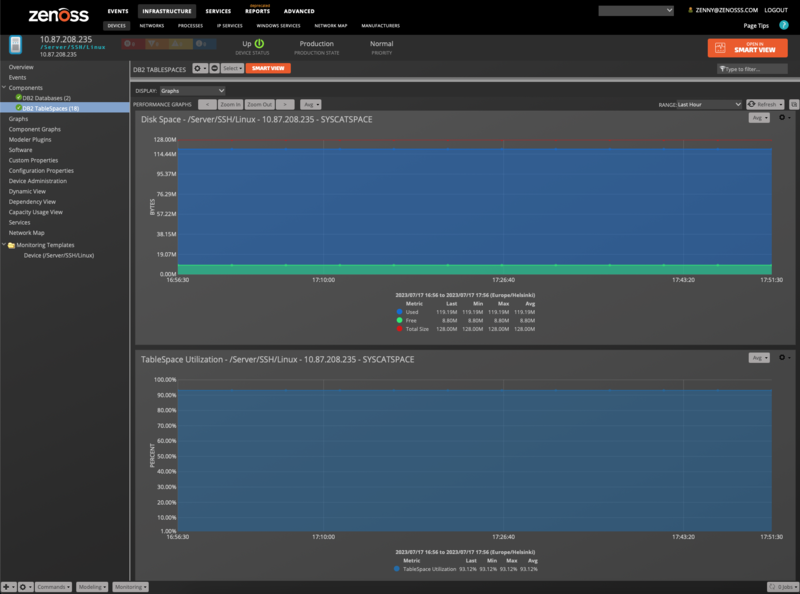Click the Refresh graphs button
Screen dimensions: 800x594
tap(765, 104)
